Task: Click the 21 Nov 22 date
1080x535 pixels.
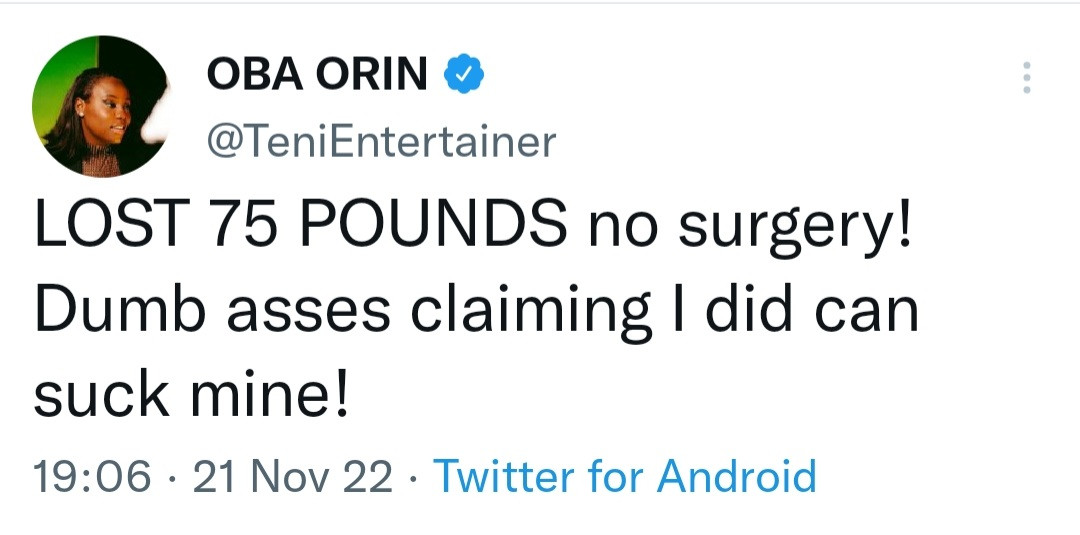Action: [x=292, y=476]
